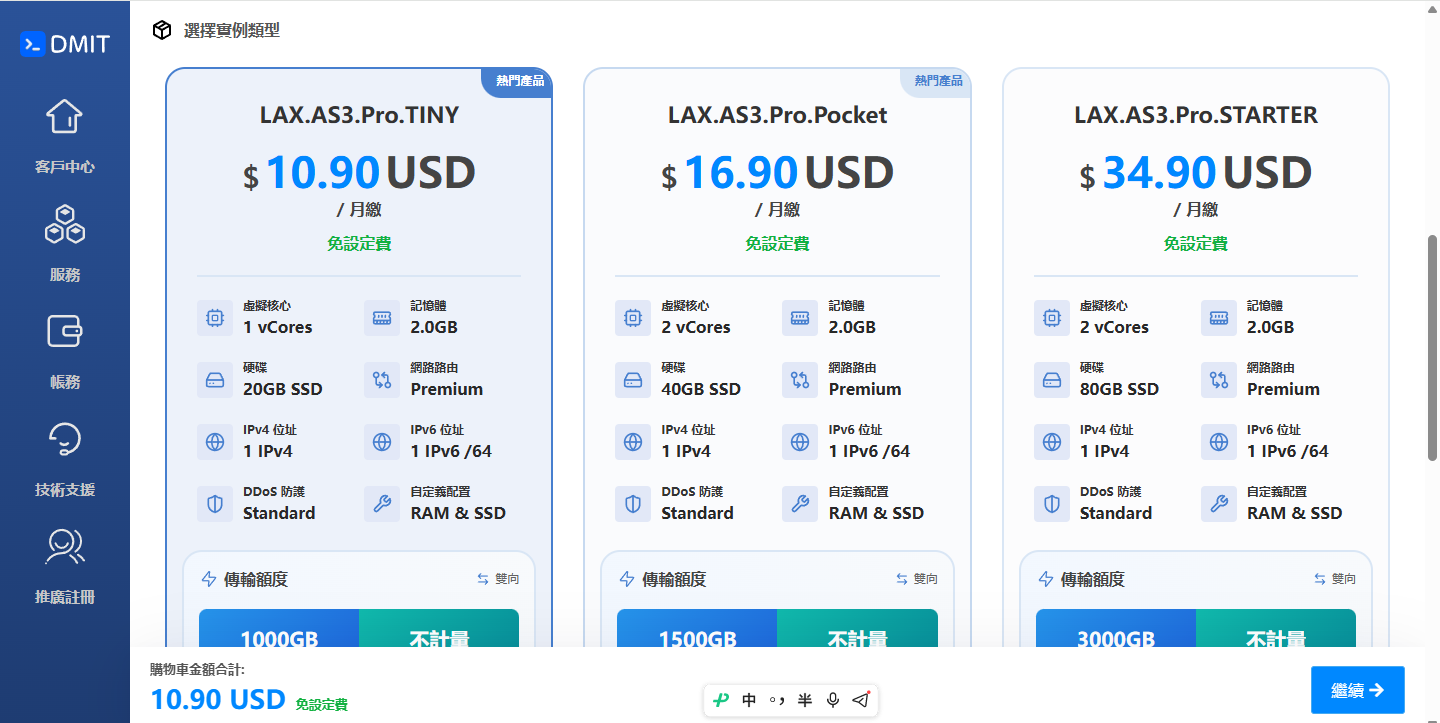Click the IPv4 位址 globe icon in the Pocket card
1440x723 pixels.
tap(632, 442)
